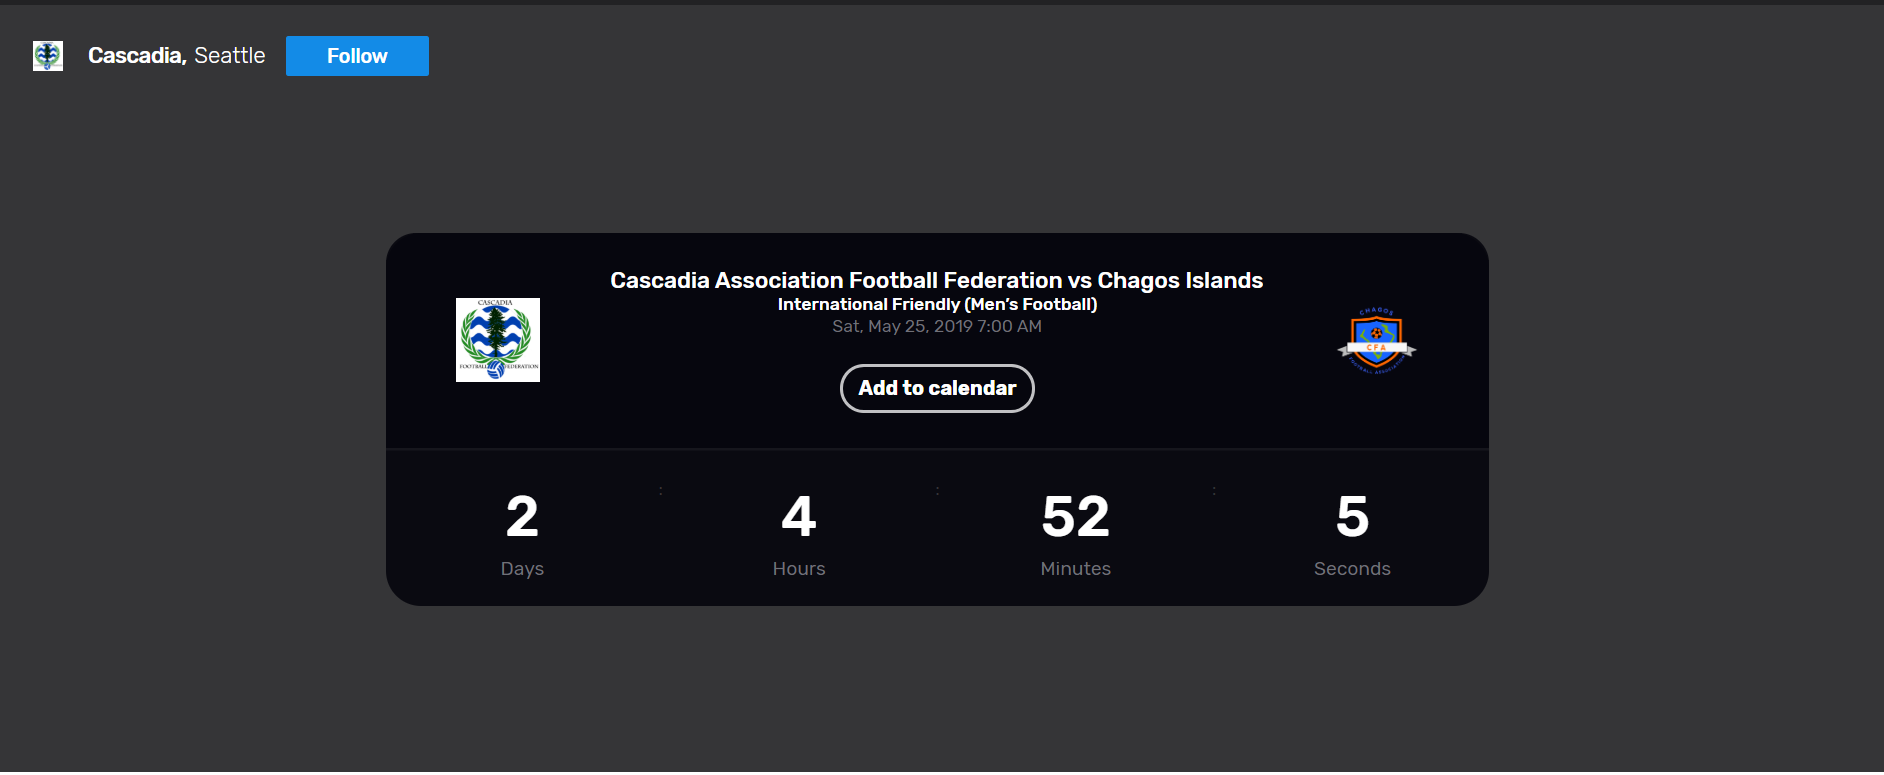Open the Cascadia team name link
1884x775 pixels.
137,56
